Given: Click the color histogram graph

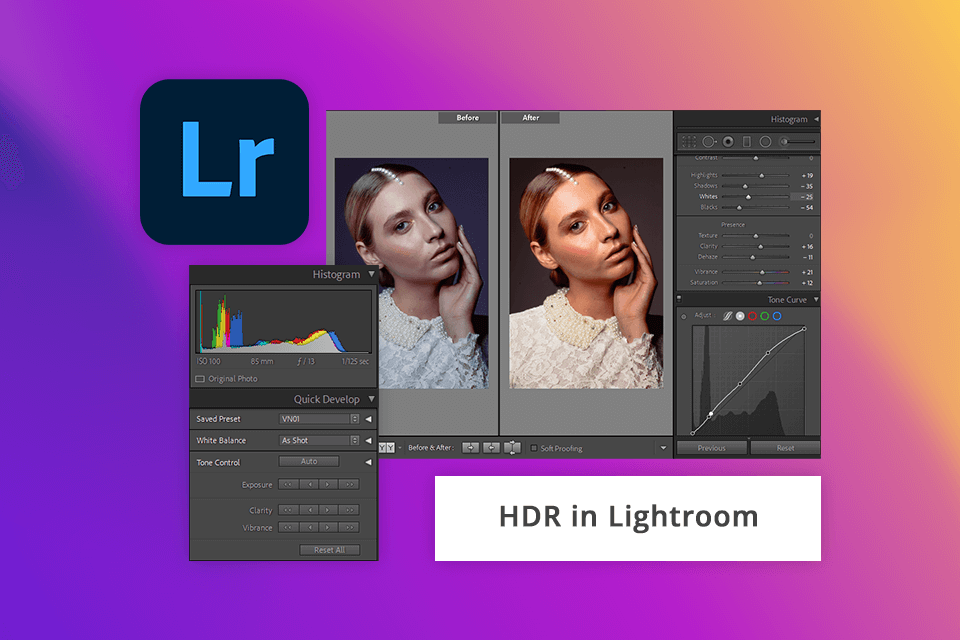Looking at the screenshot, I should click(x=283, y=322).
